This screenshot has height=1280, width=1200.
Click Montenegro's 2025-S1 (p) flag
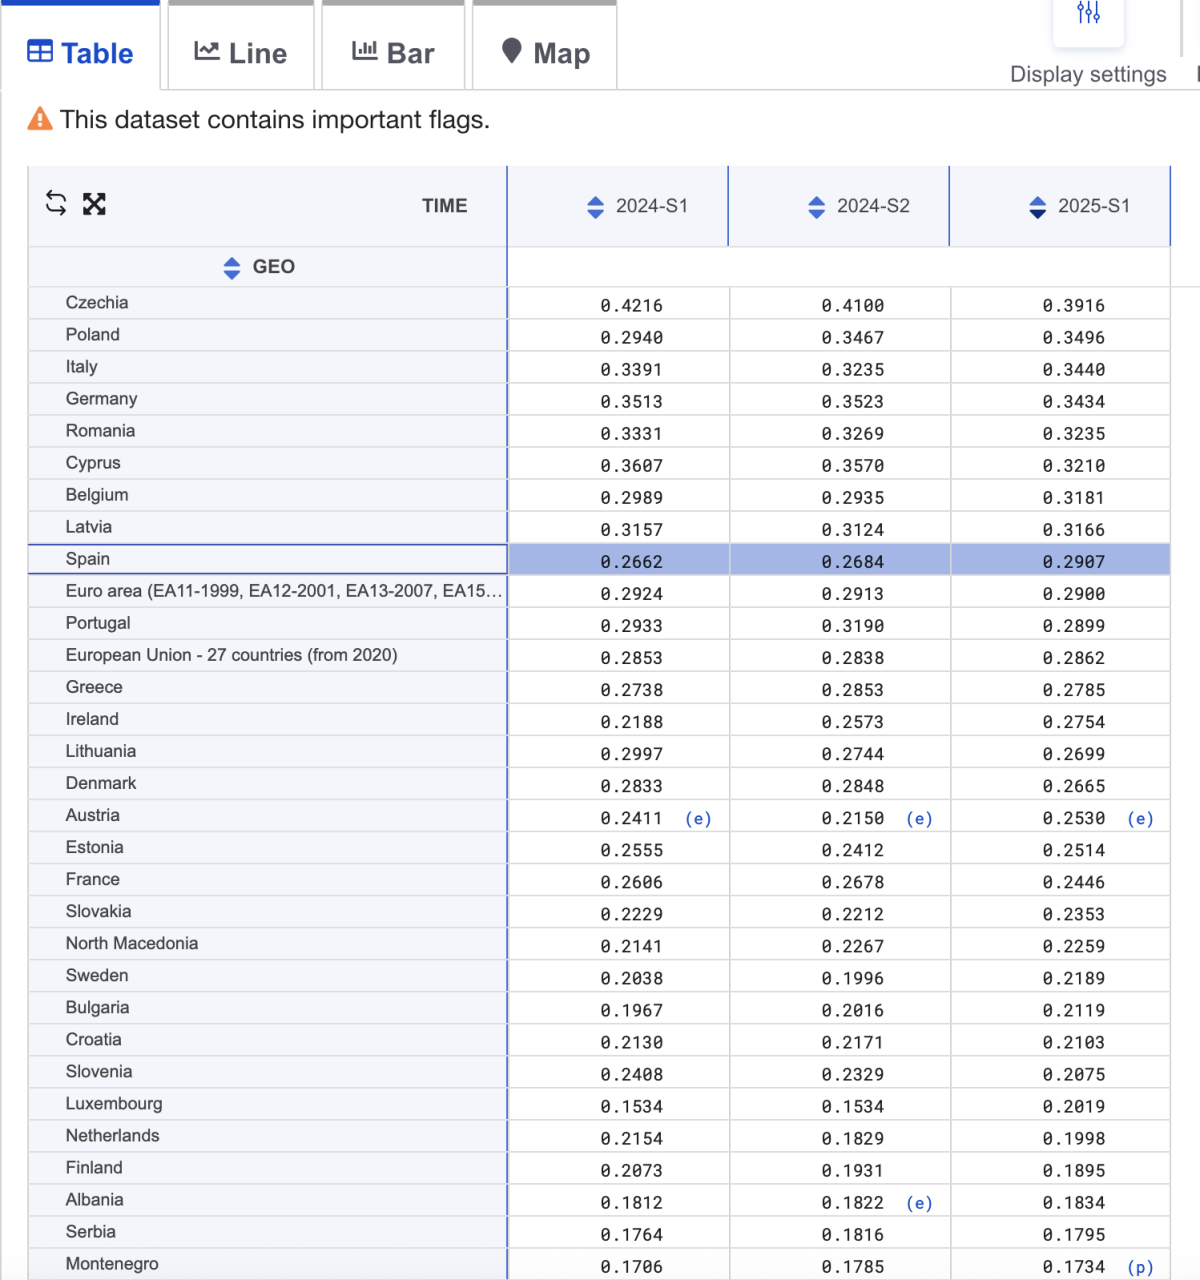[x=1140, y=1267]
